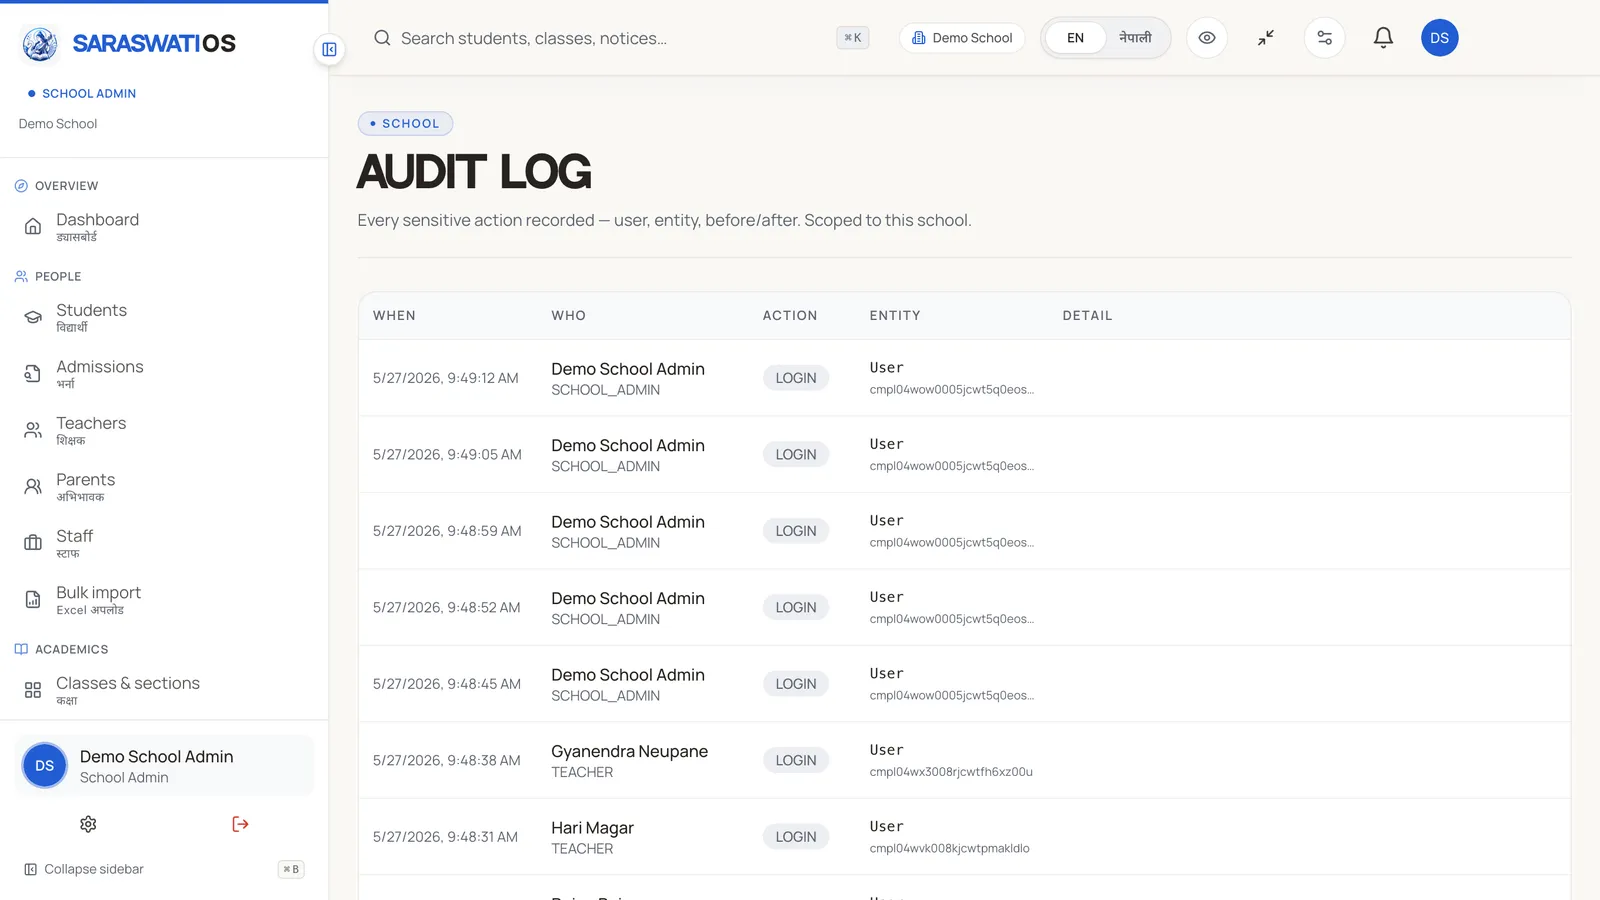1600x900 pixels.
Task: Select timestamp 5/27/2026, 9:48:59 AM
Action: (447, 531)
